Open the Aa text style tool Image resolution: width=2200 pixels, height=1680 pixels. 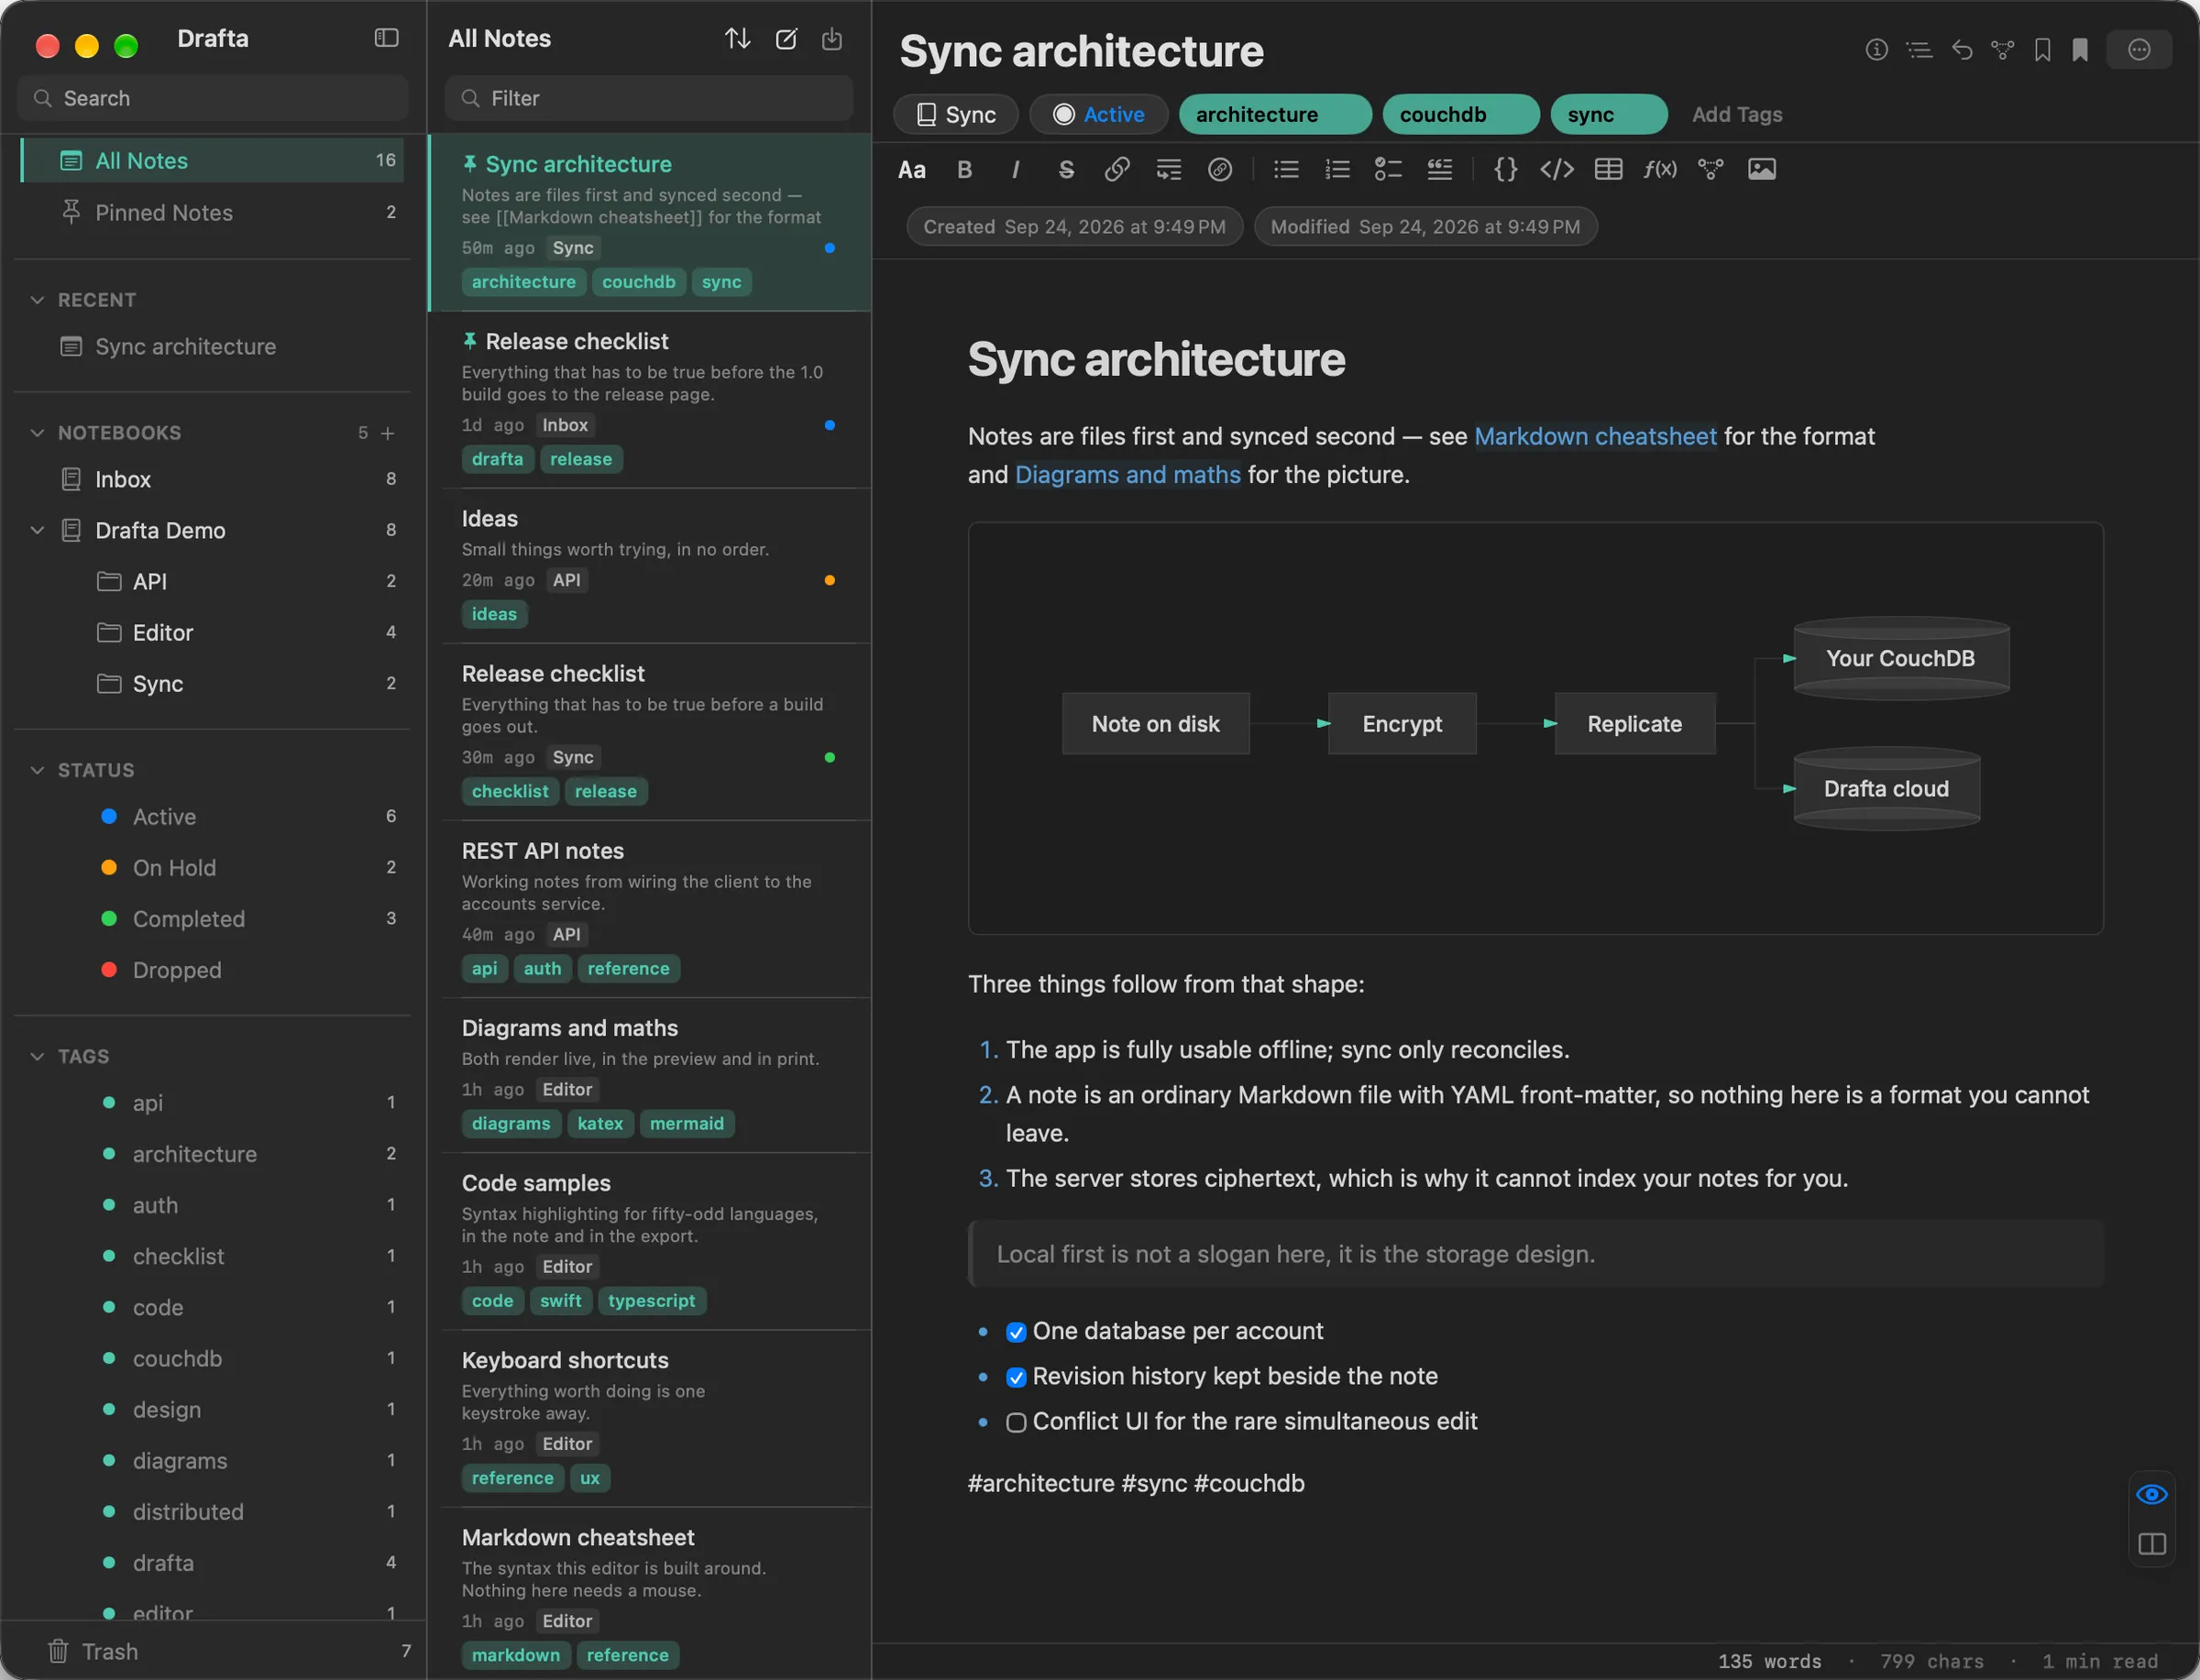911,170
